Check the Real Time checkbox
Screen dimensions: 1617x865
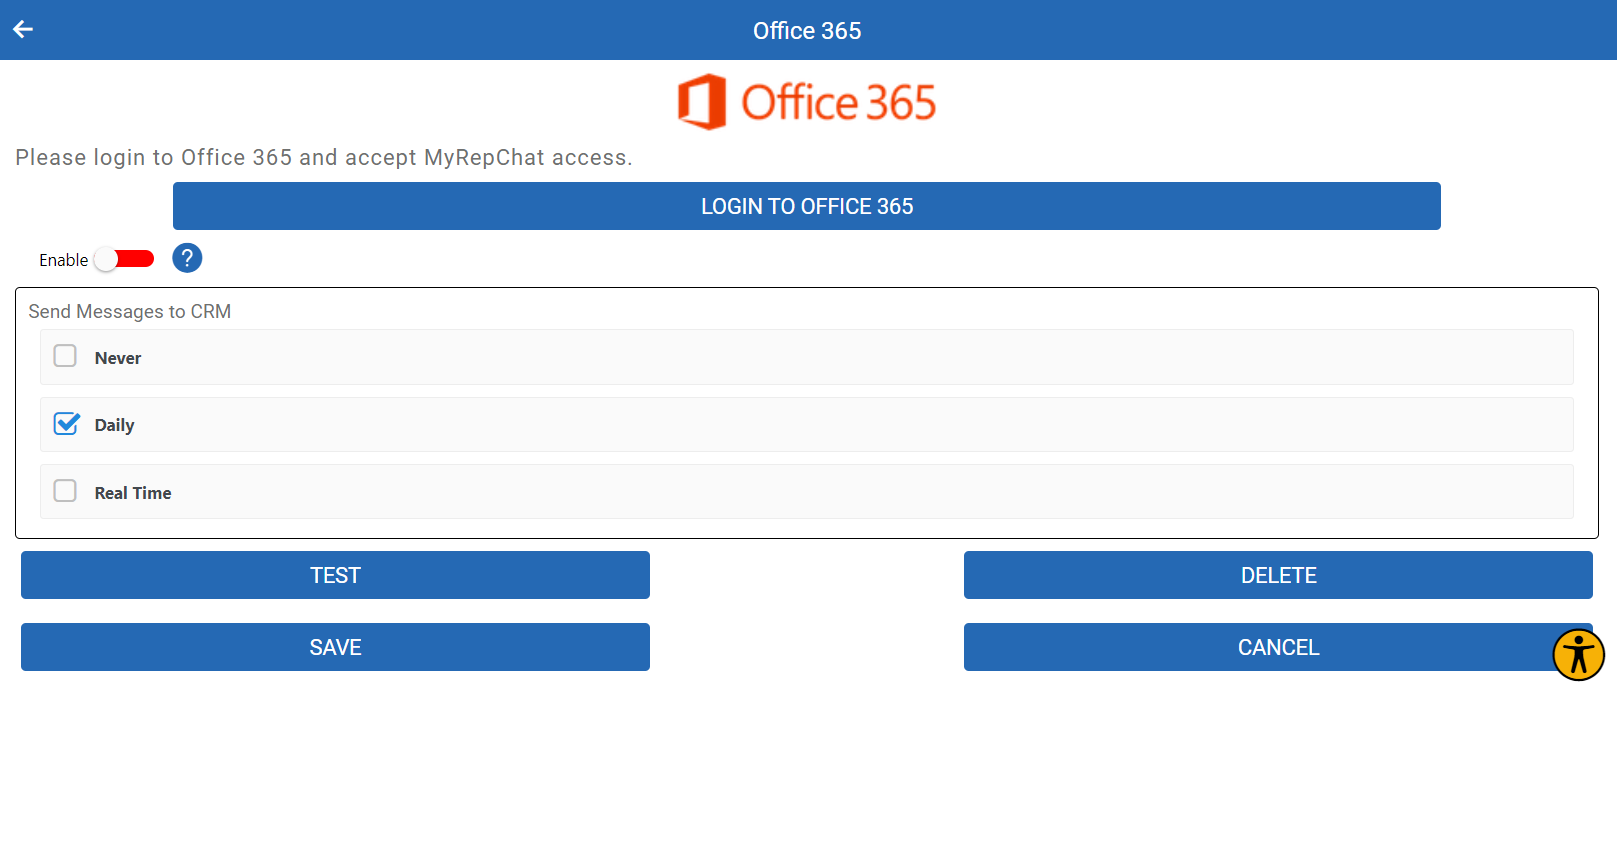pos(65,491)
